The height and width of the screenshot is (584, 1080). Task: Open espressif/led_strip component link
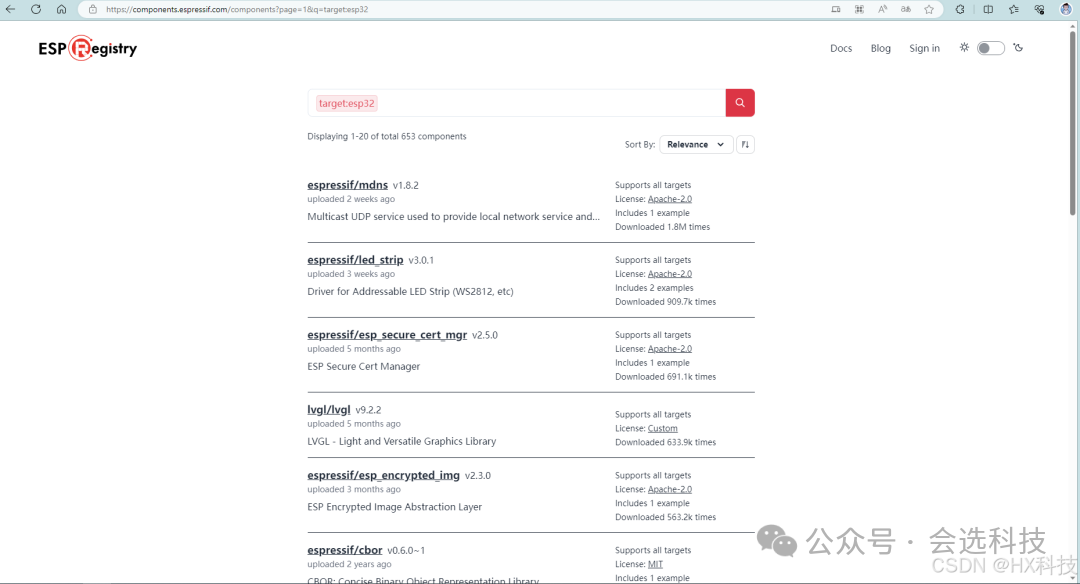[x=355, y=260]
